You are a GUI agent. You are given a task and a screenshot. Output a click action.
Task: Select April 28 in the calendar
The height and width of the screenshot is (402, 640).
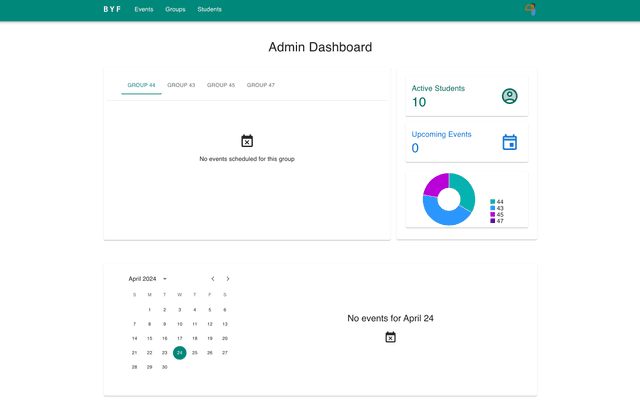click(134, 367)
